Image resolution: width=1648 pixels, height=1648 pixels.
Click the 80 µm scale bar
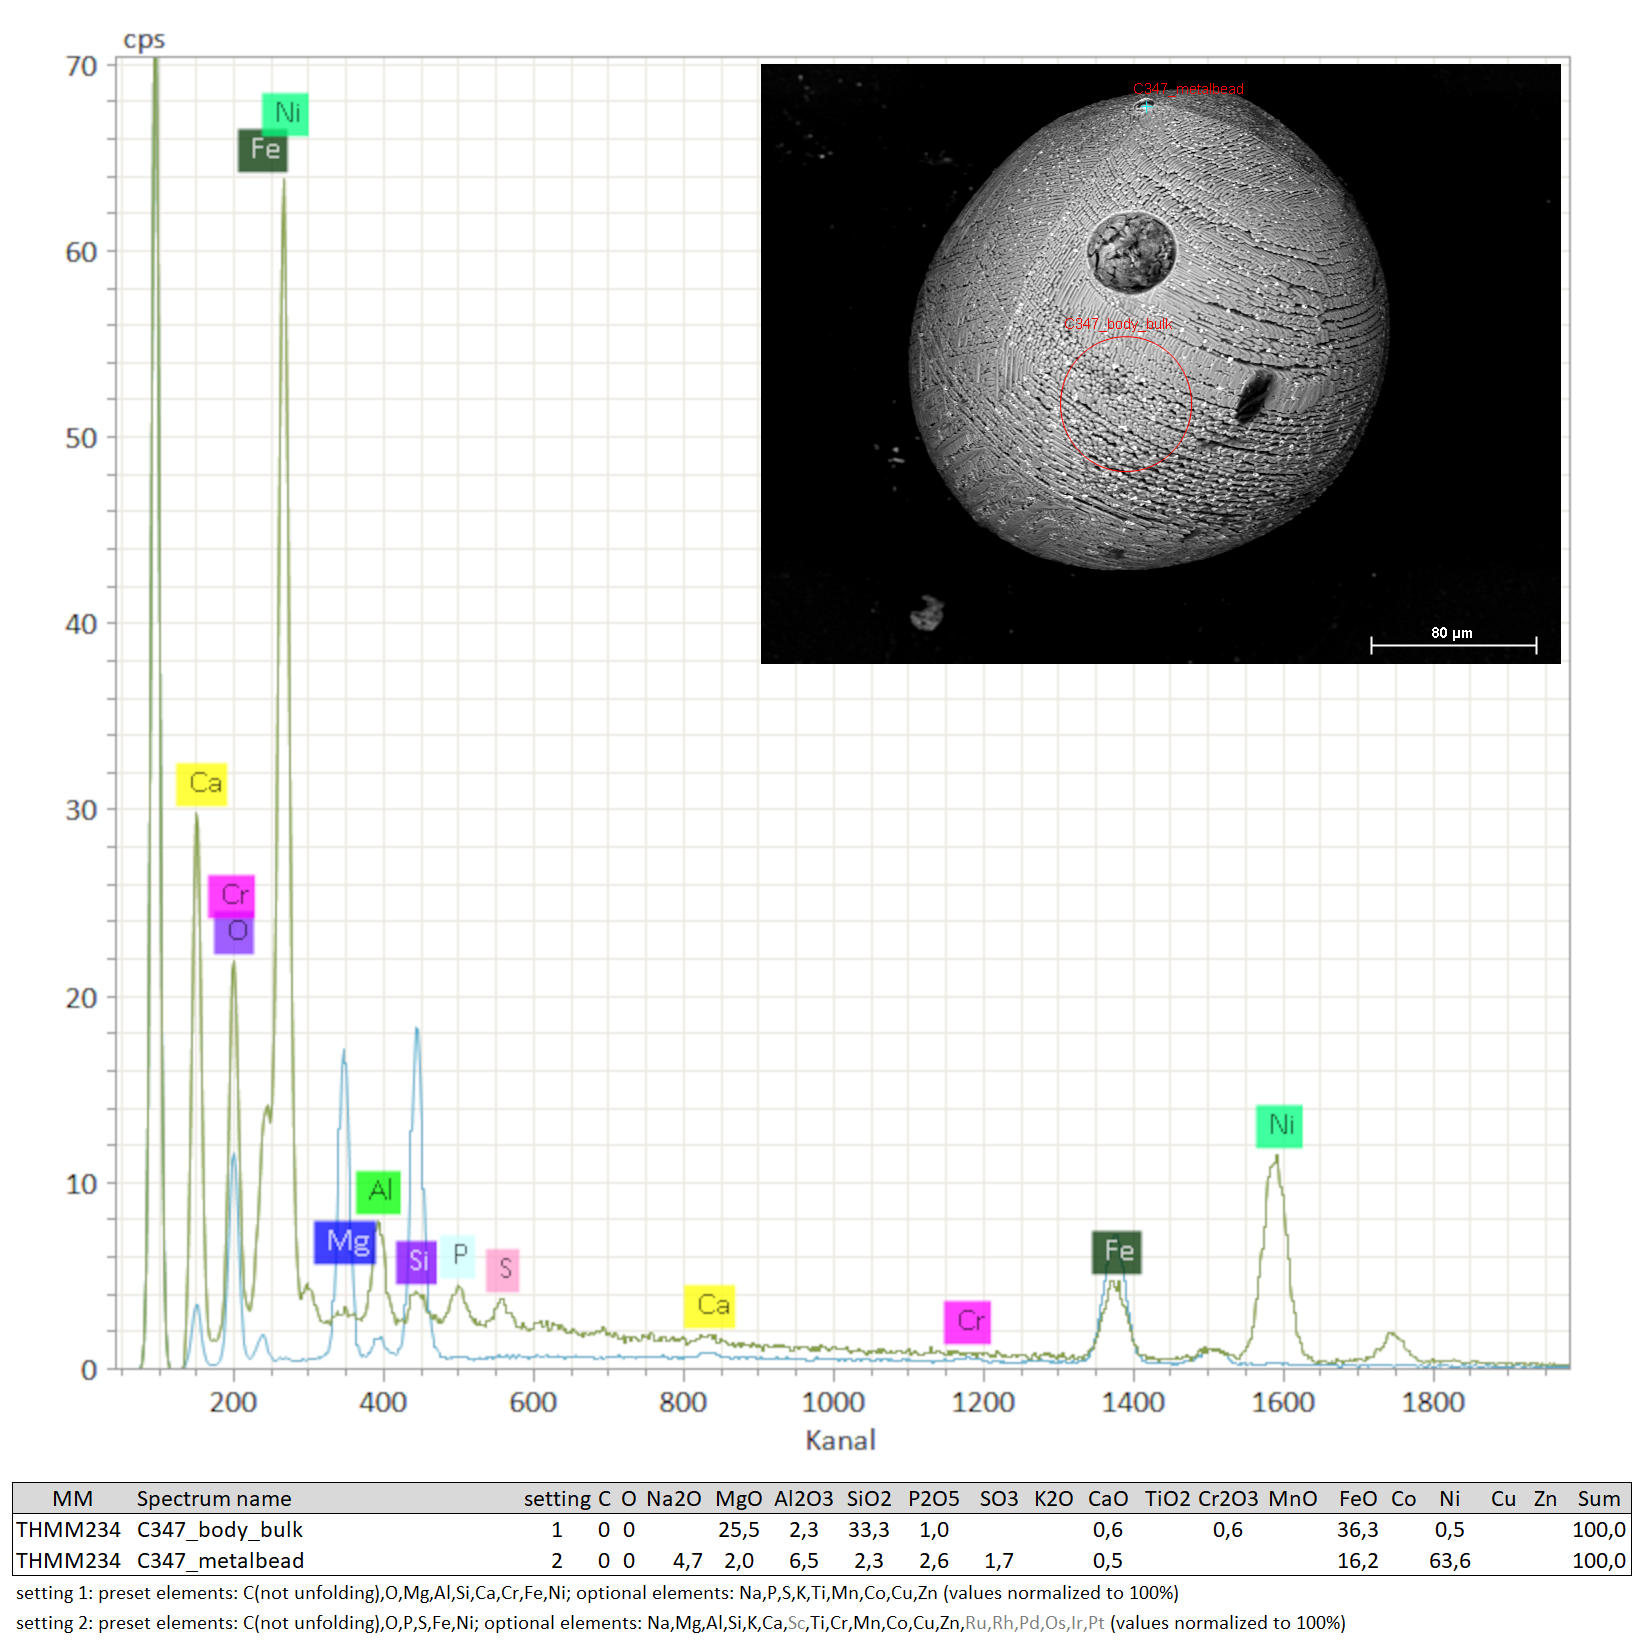[x=1452, y=645]
